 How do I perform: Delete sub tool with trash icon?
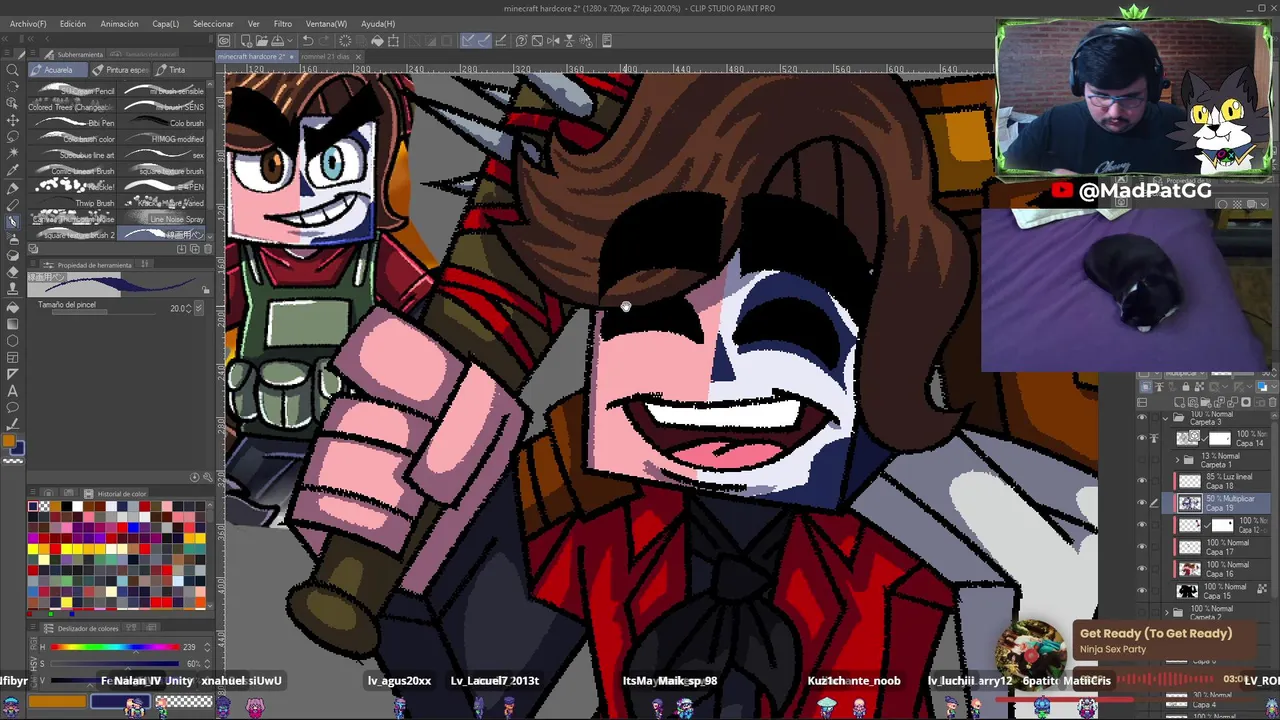(208, 249)
